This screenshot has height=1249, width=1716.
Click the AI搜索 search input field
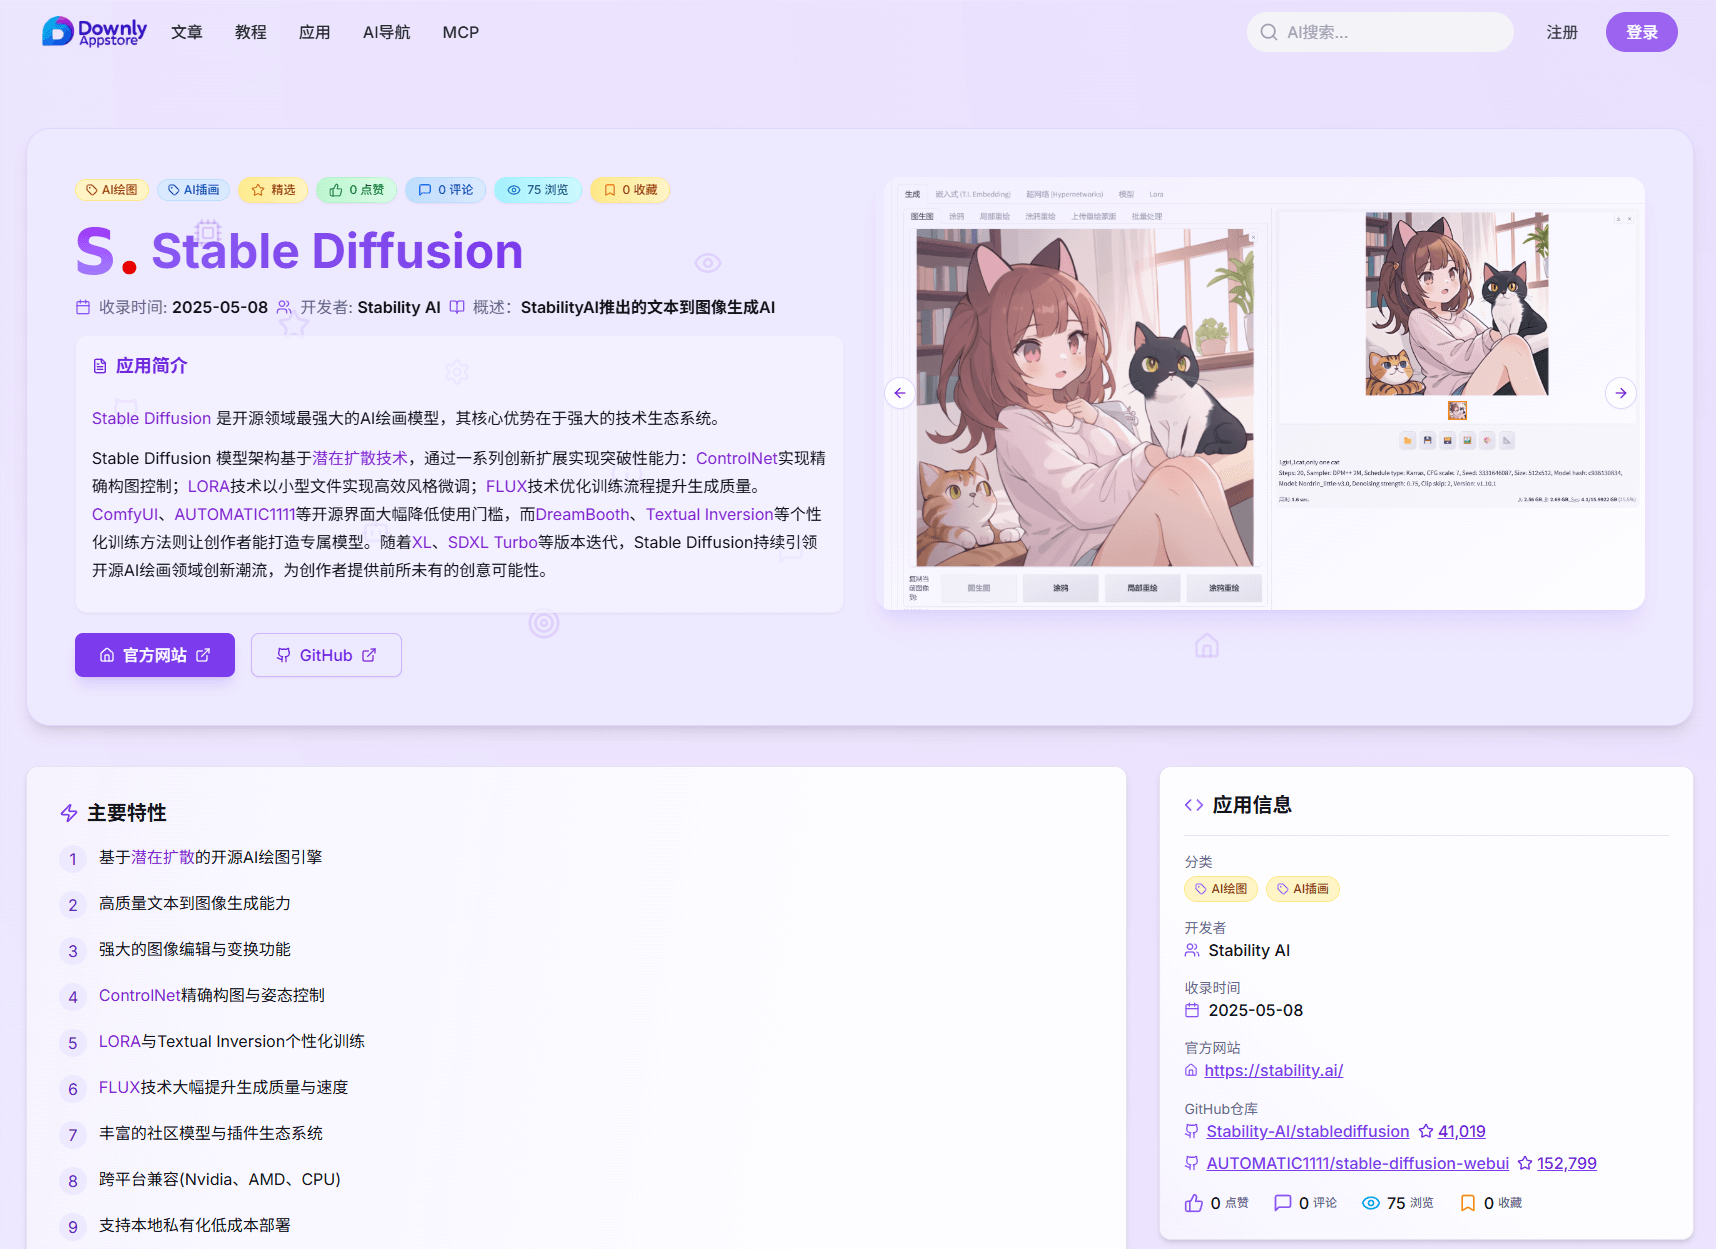[1380, 32]
